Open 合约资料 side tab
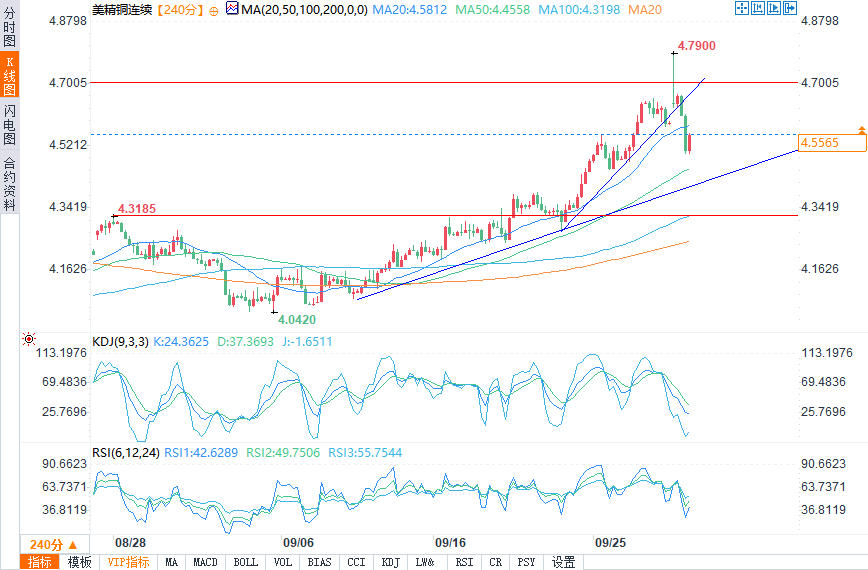 9,184
